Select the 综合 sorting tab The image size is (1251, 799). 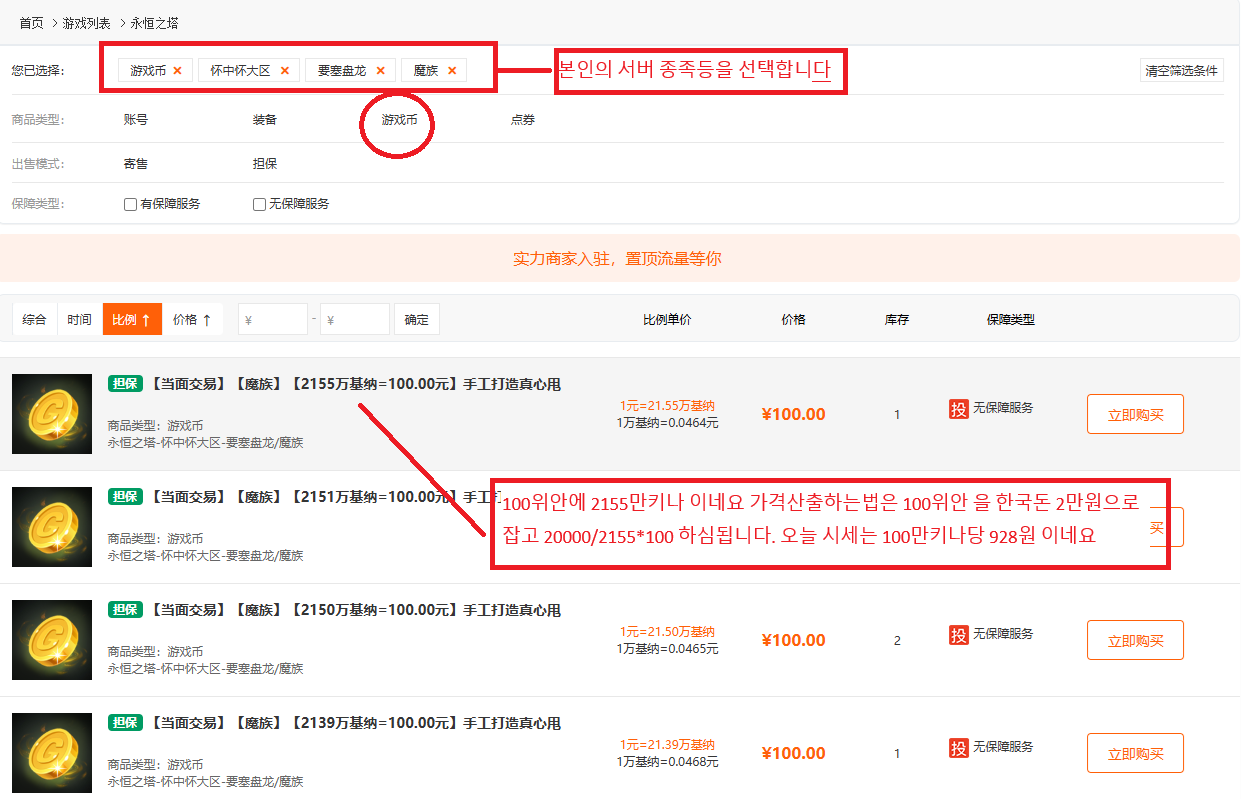tap(35, 320)
